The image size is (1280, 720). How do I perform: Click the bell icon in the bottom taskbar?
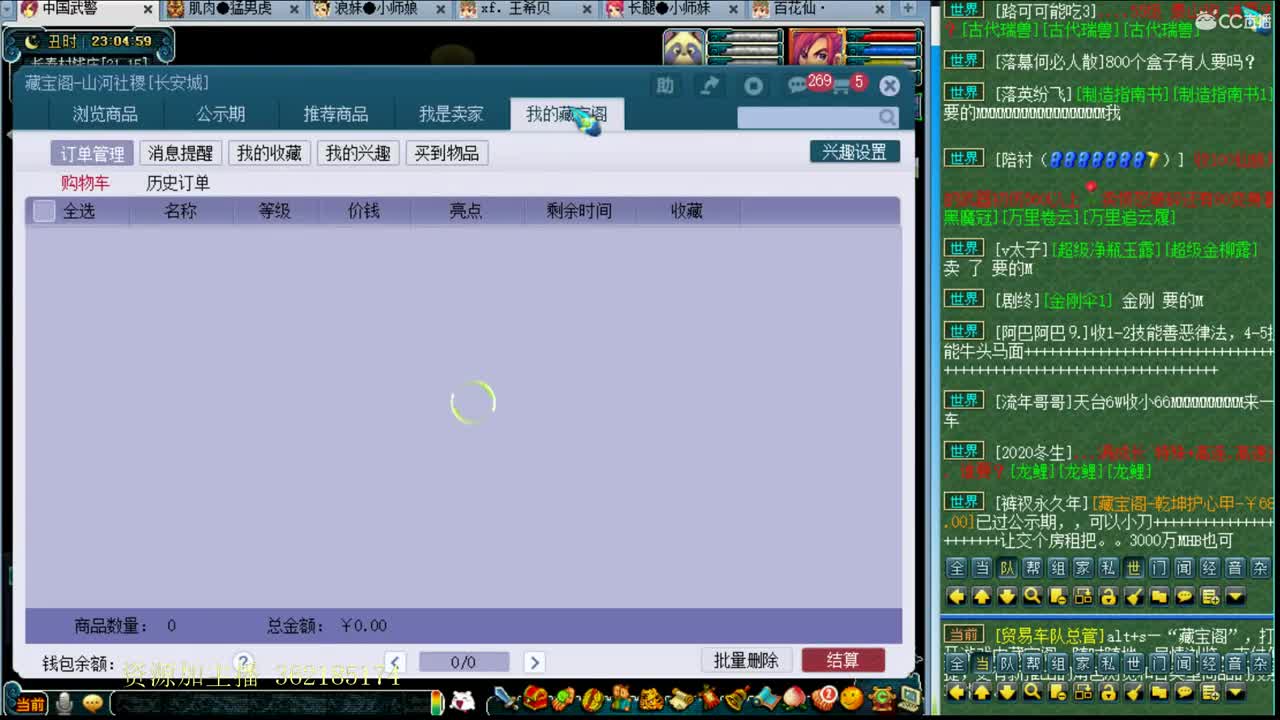(x=735, y=702)
